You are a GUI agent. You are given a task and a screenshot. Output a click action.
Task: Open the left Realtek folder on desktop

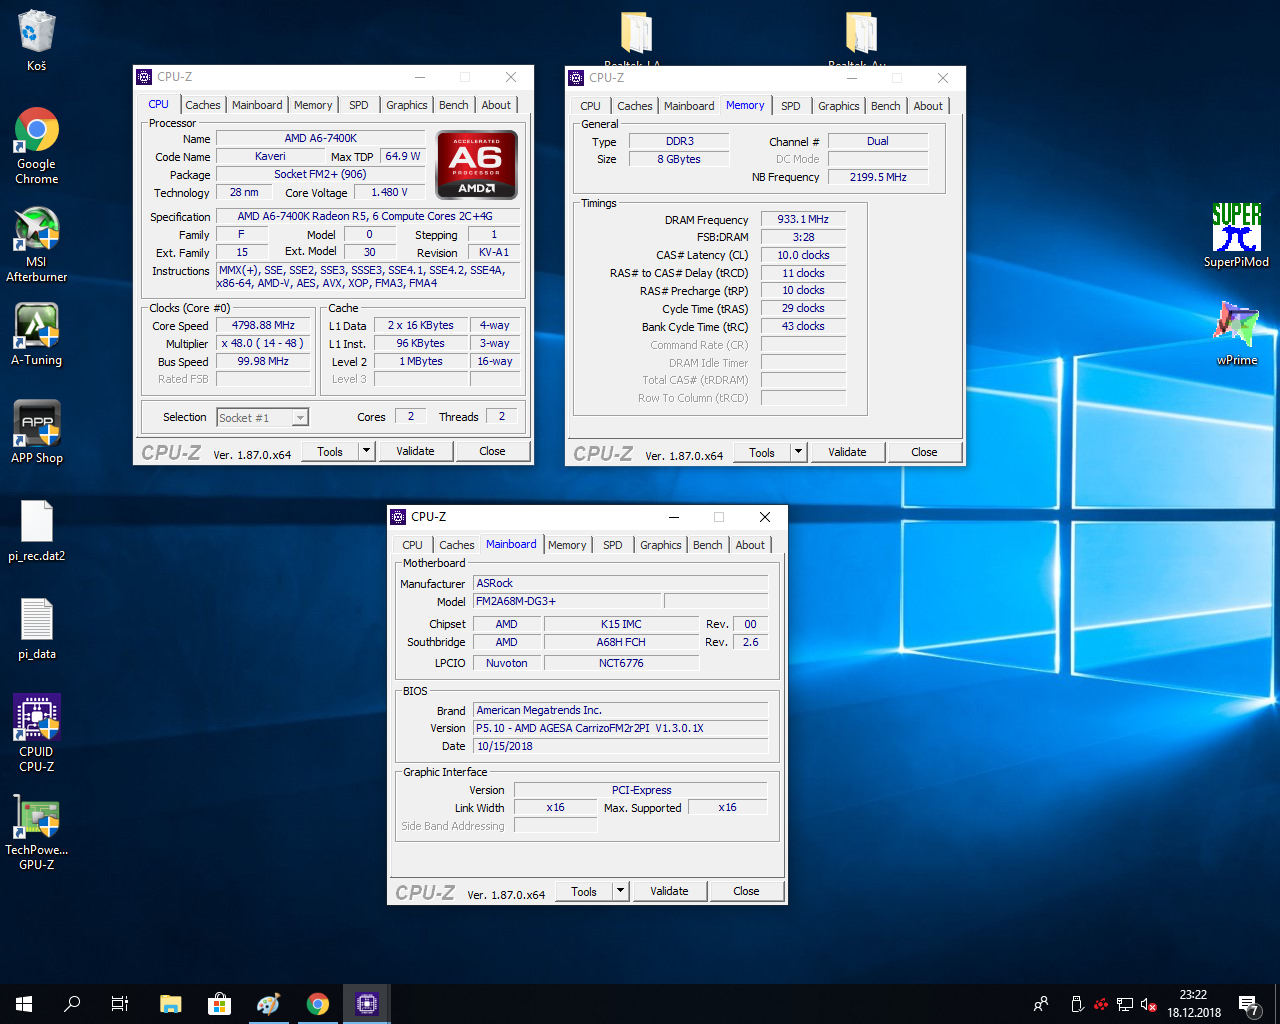[635, 36]
